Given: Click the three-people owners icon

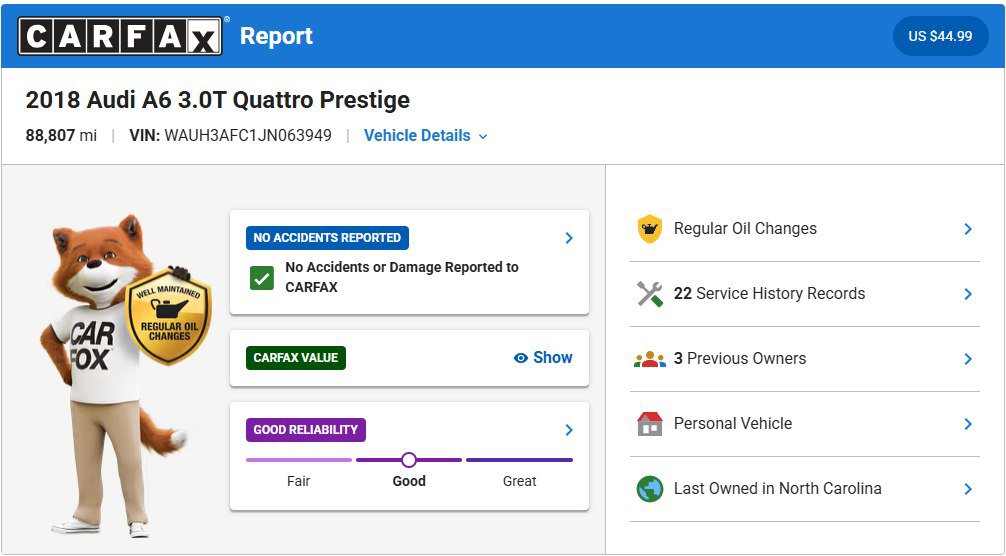Looking at the screenshot, I should tap(650, 359).
